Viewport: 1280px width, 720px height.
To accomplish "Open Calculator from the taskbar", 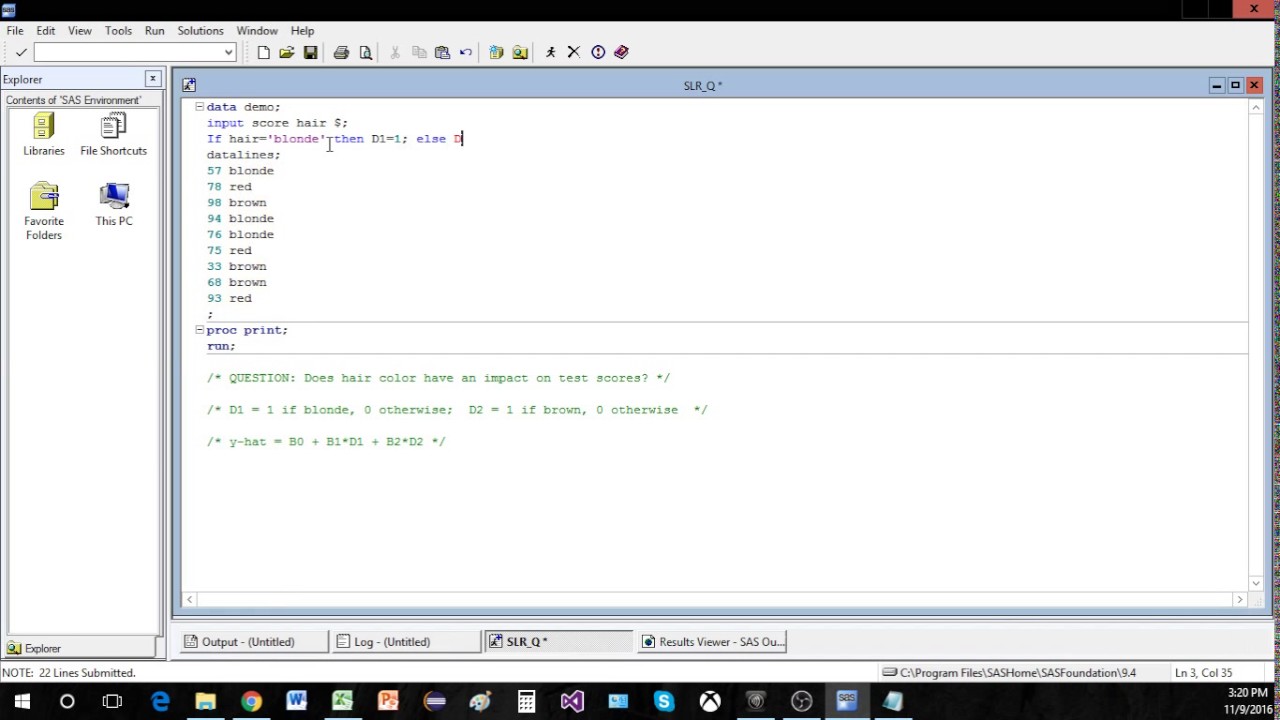I will 526,702.
